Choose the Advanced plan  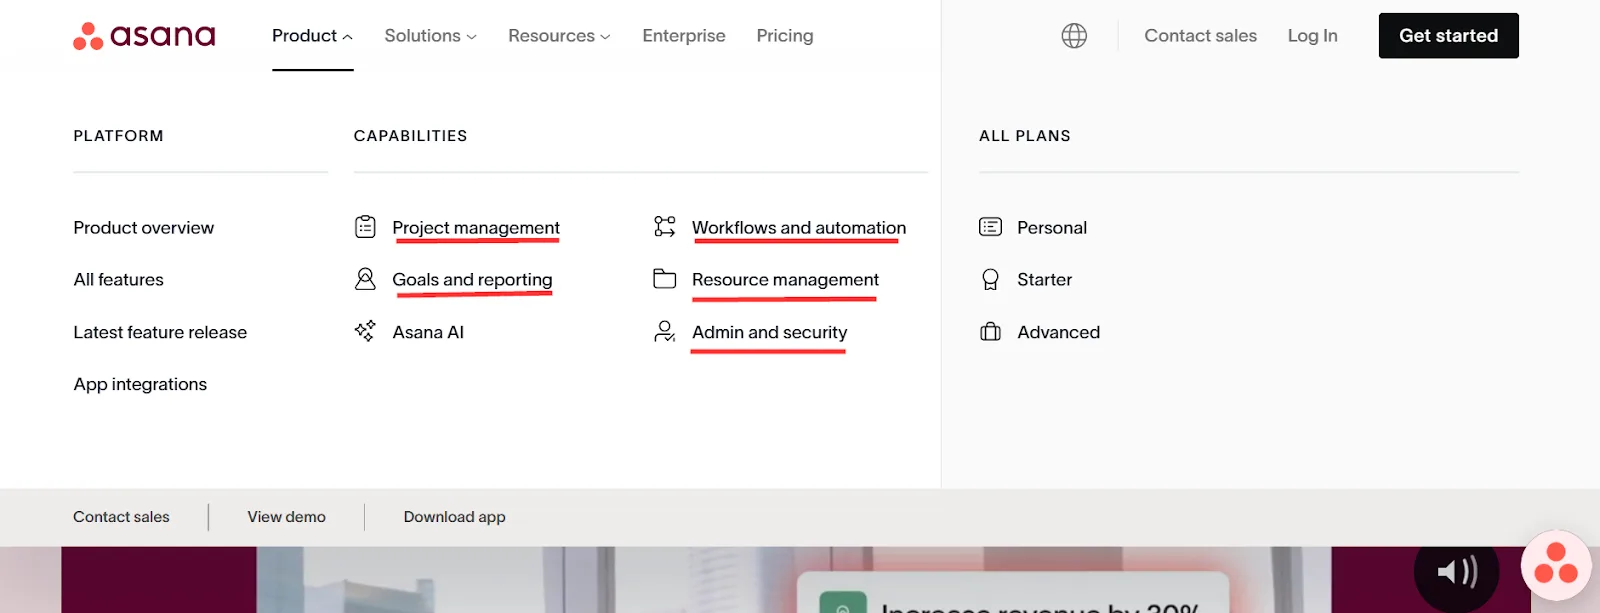coord(1058,332)
